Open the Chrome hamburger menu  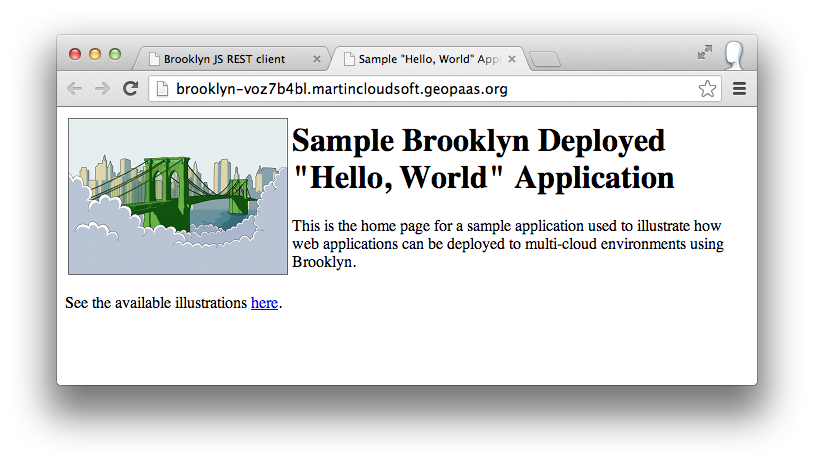740,89
